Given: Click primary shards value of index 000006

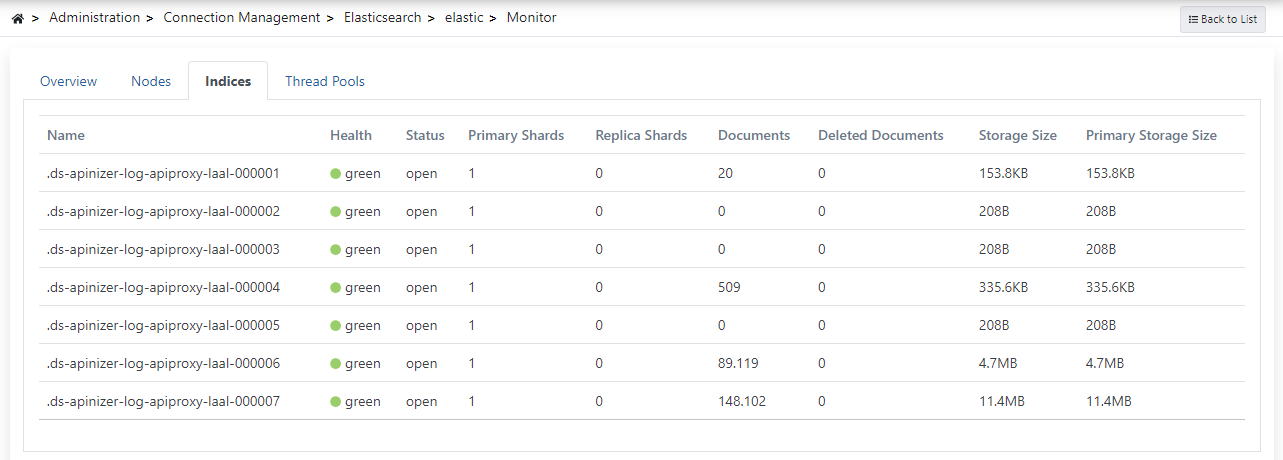Looking at the screenshot, I should 471,364.
